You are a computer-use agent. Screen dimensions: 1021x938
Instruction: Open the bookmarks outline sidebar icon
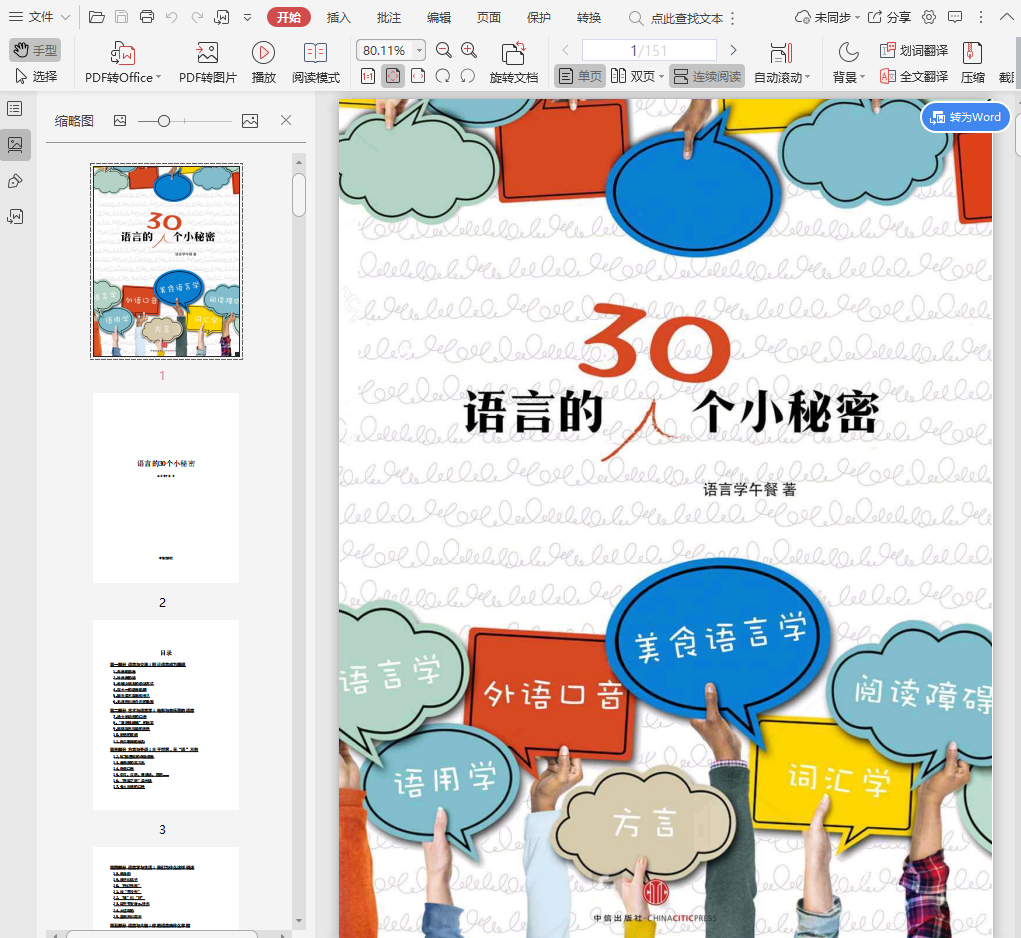click(x=15, y=108)
